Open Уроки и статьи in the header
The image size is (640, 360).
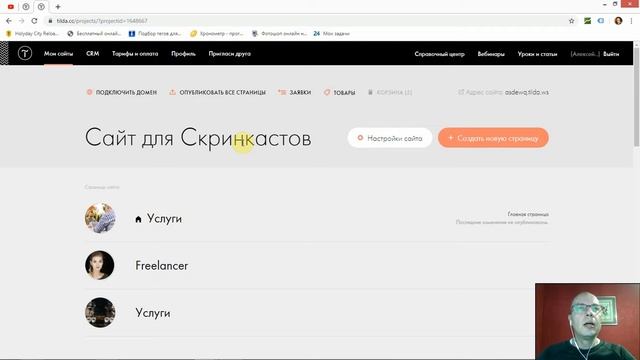[x=537, y=54]
